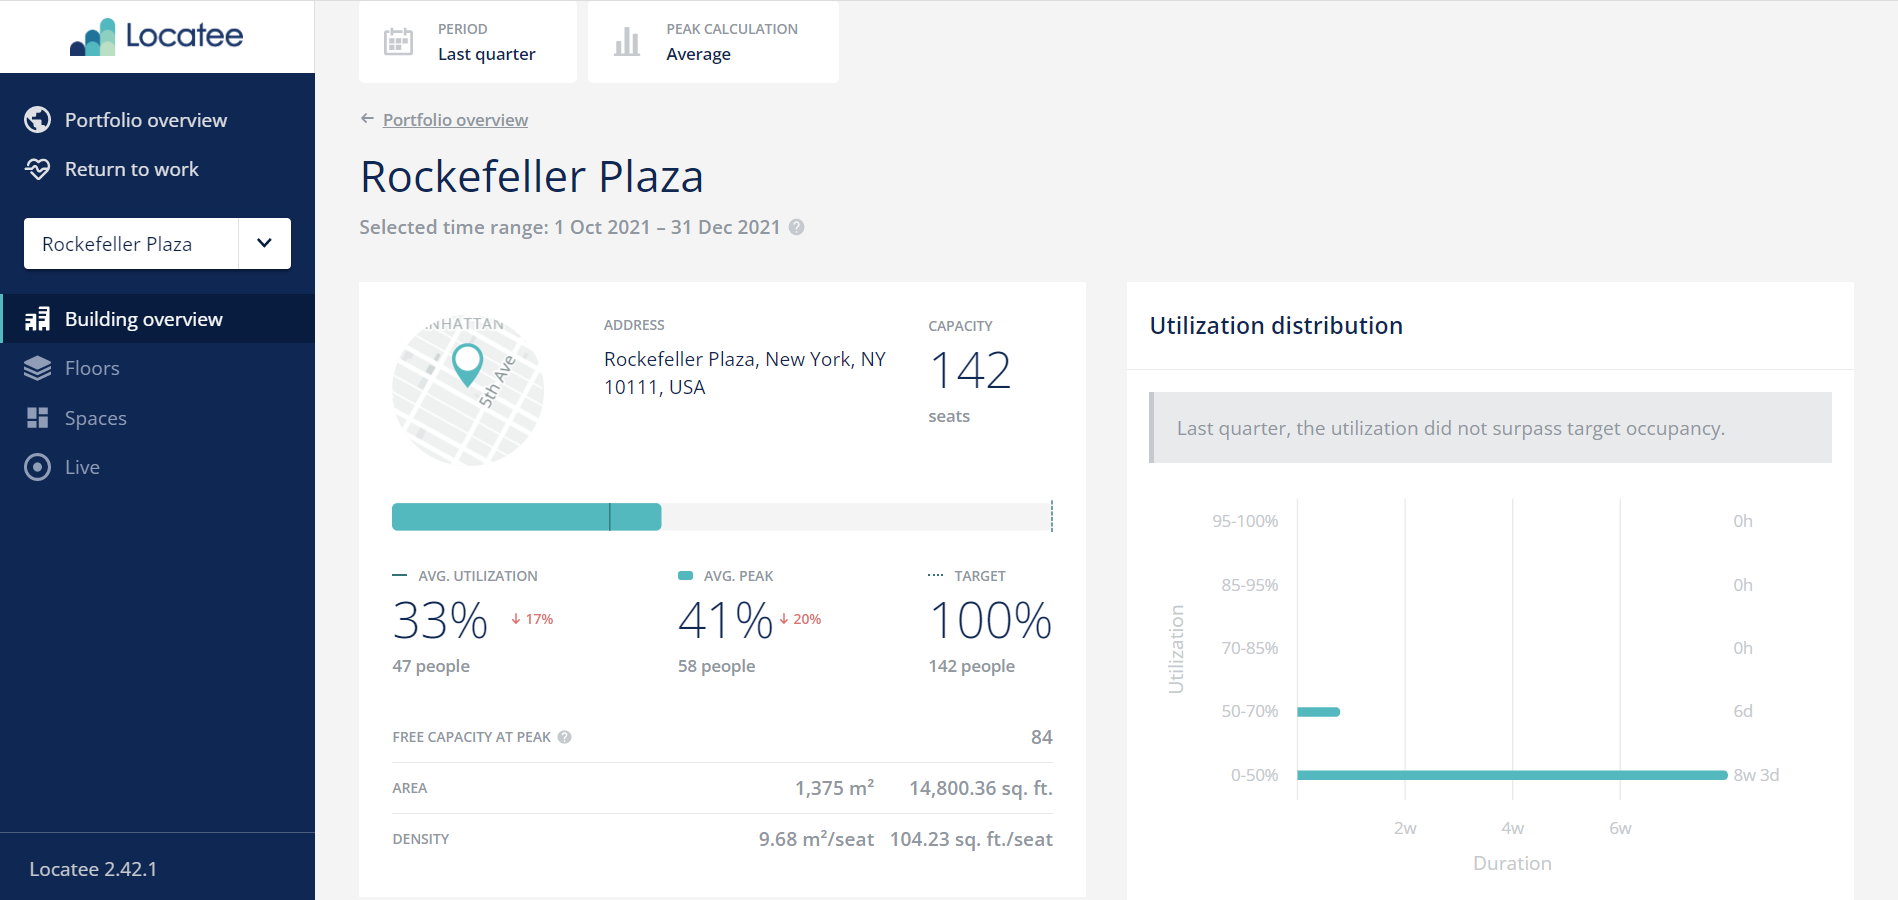This screenshot has width=1898, height=900.
Task: Open Peak Calculation Average selector
Action: 713,41
